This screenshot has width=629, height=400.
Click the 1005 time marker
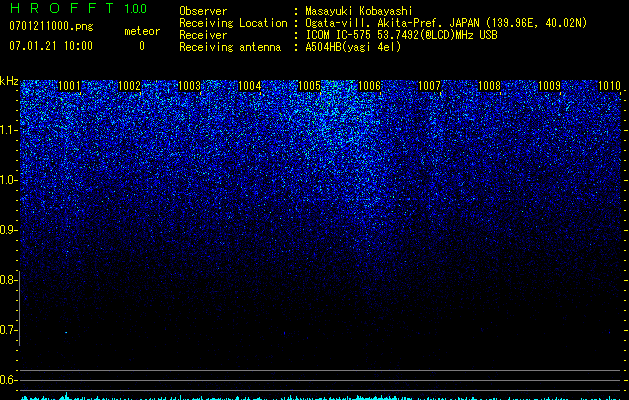pyautogui.click(x=310, y=86)
